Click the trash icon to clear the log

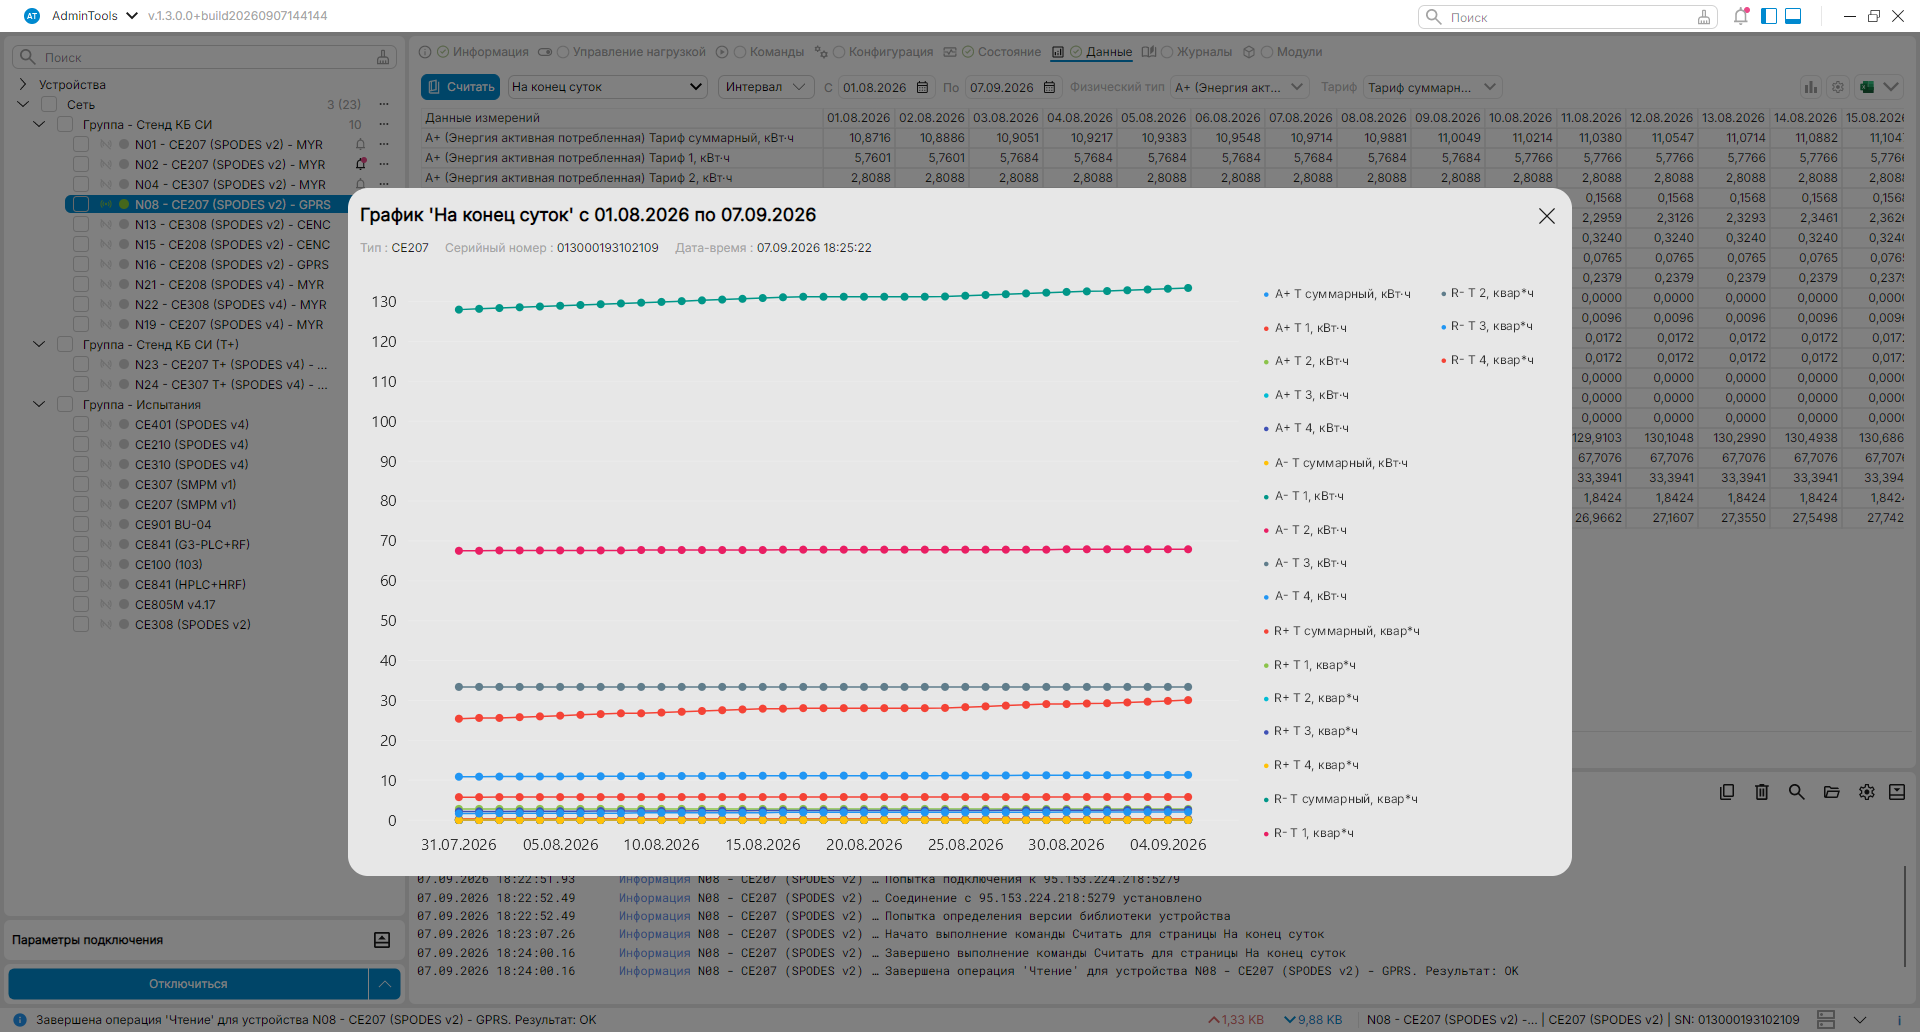[x=1762, y=792]
